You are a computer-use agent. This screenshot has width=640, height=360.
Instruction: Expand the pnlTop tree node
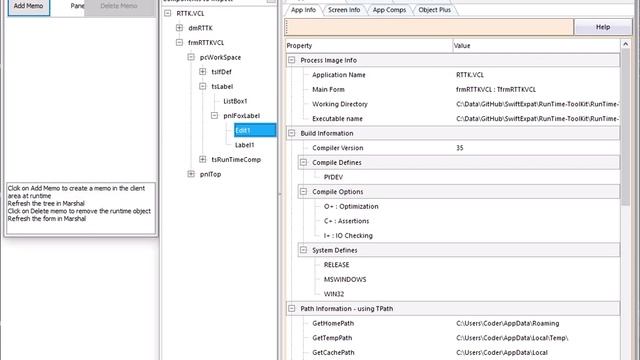click(x=191, y=174)
